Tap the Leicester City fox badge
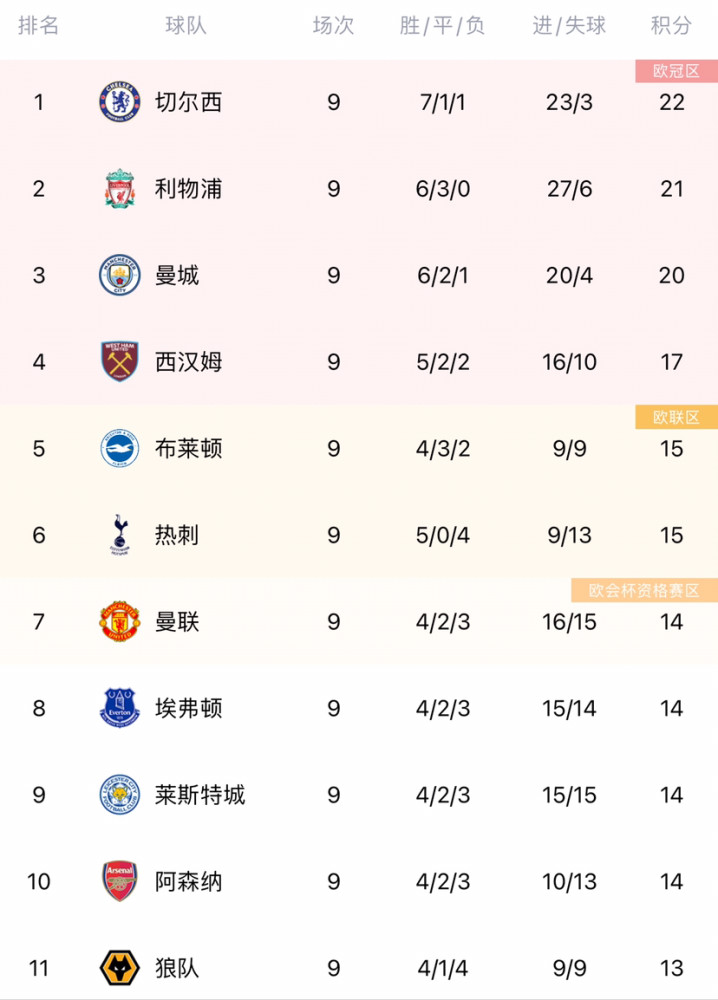718x1000 pixels. click(x=120, y=795)
